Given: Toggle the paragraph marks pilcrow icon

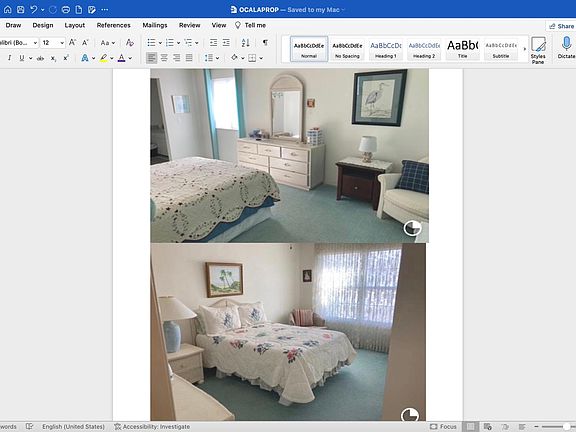Looking at the screenshot, I should pos(265,43).
